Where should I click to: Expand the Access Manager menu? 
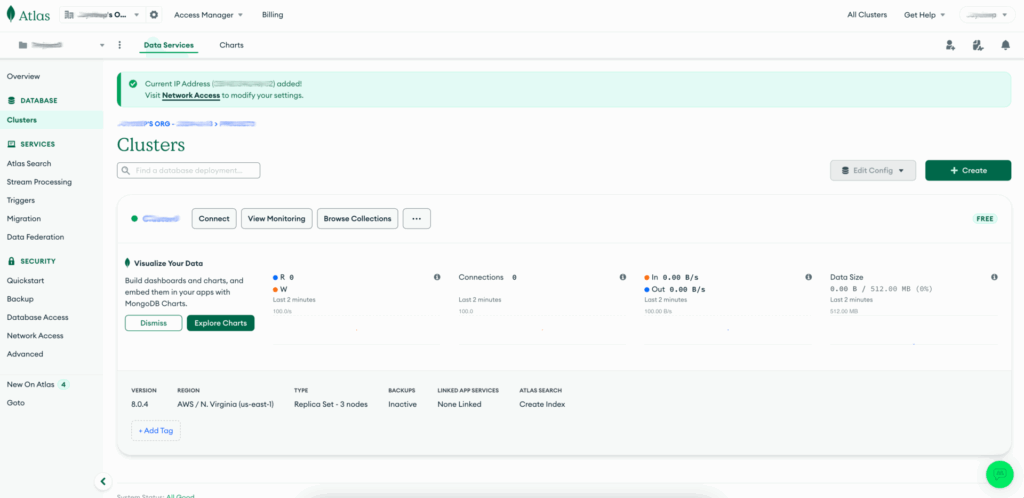(208, 14)
